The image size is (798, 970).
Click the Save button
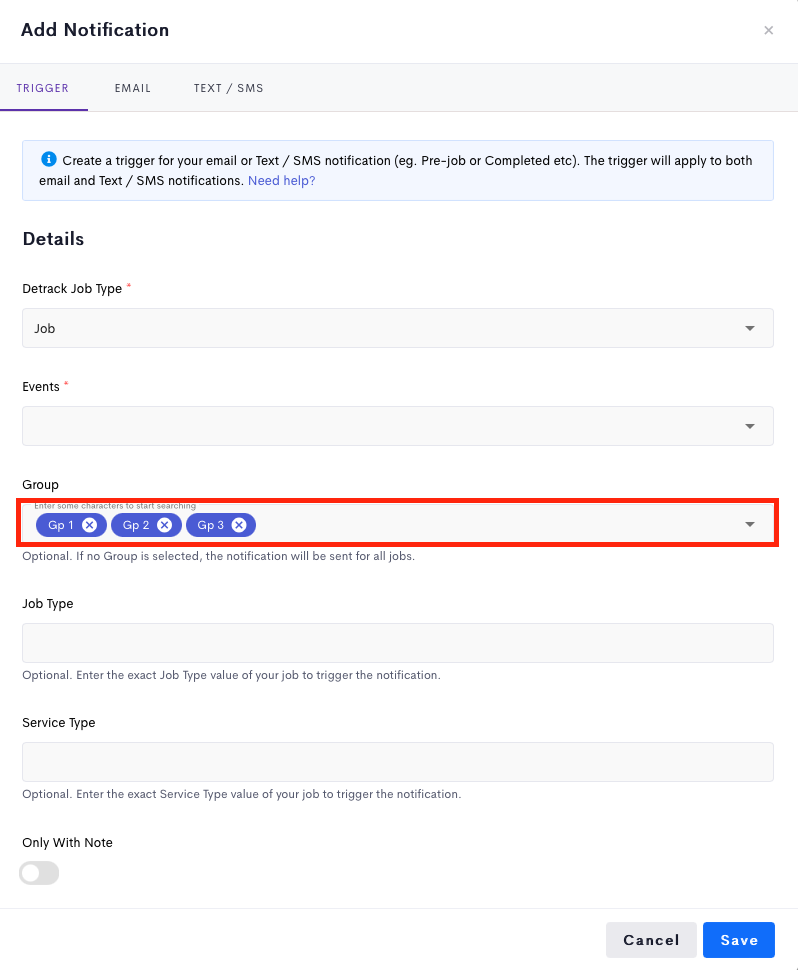739,940
